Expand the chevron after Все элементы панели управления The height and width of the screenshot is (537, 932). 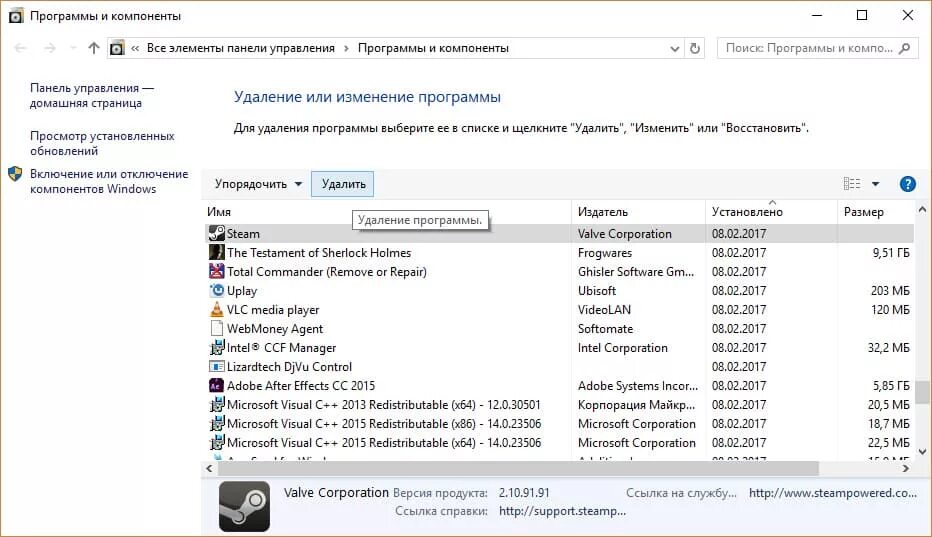pos(346,48)
